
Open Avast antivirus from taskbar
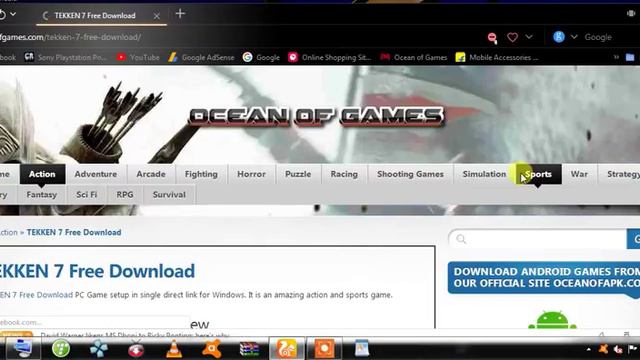point(212,349)
